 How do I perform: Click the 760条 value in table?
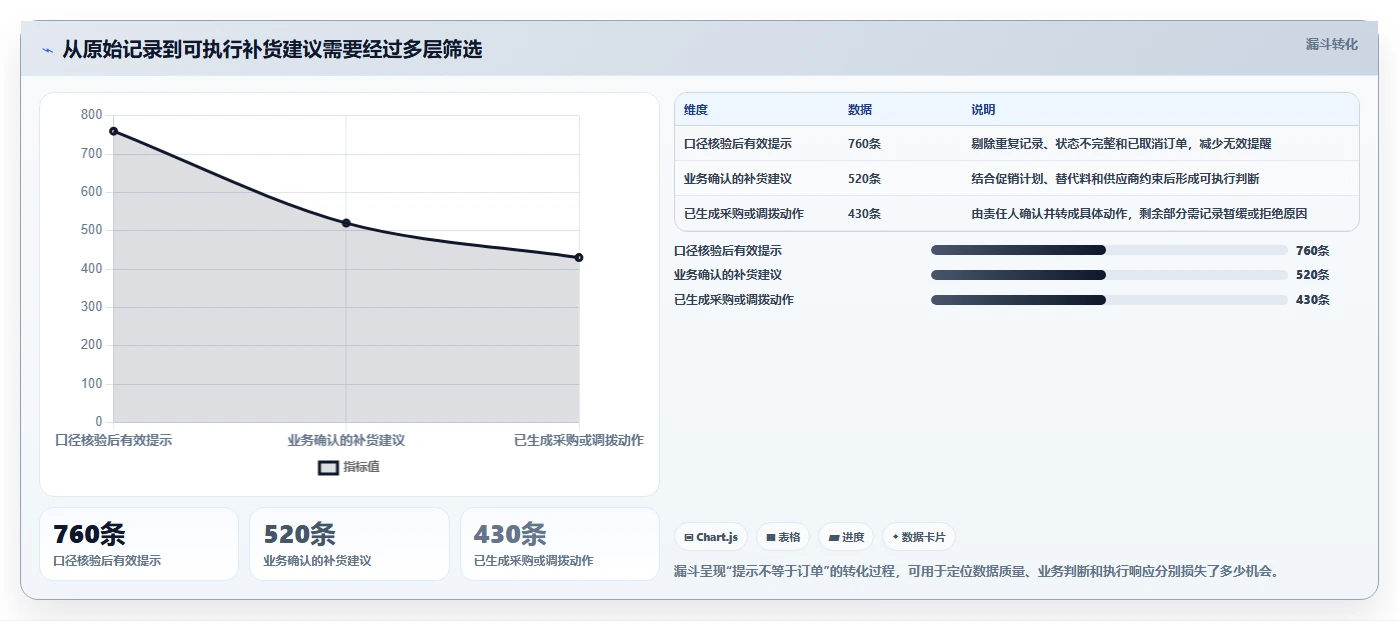click(864, 144)
